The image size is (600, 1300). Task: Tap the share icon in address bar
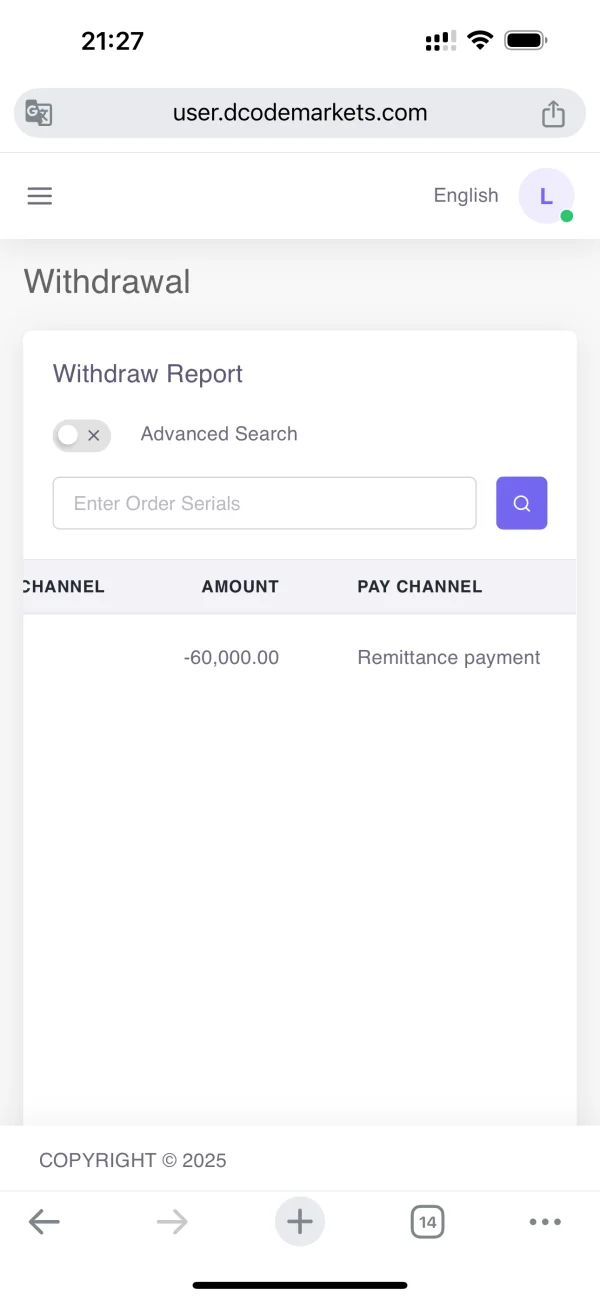coord(553,114)
